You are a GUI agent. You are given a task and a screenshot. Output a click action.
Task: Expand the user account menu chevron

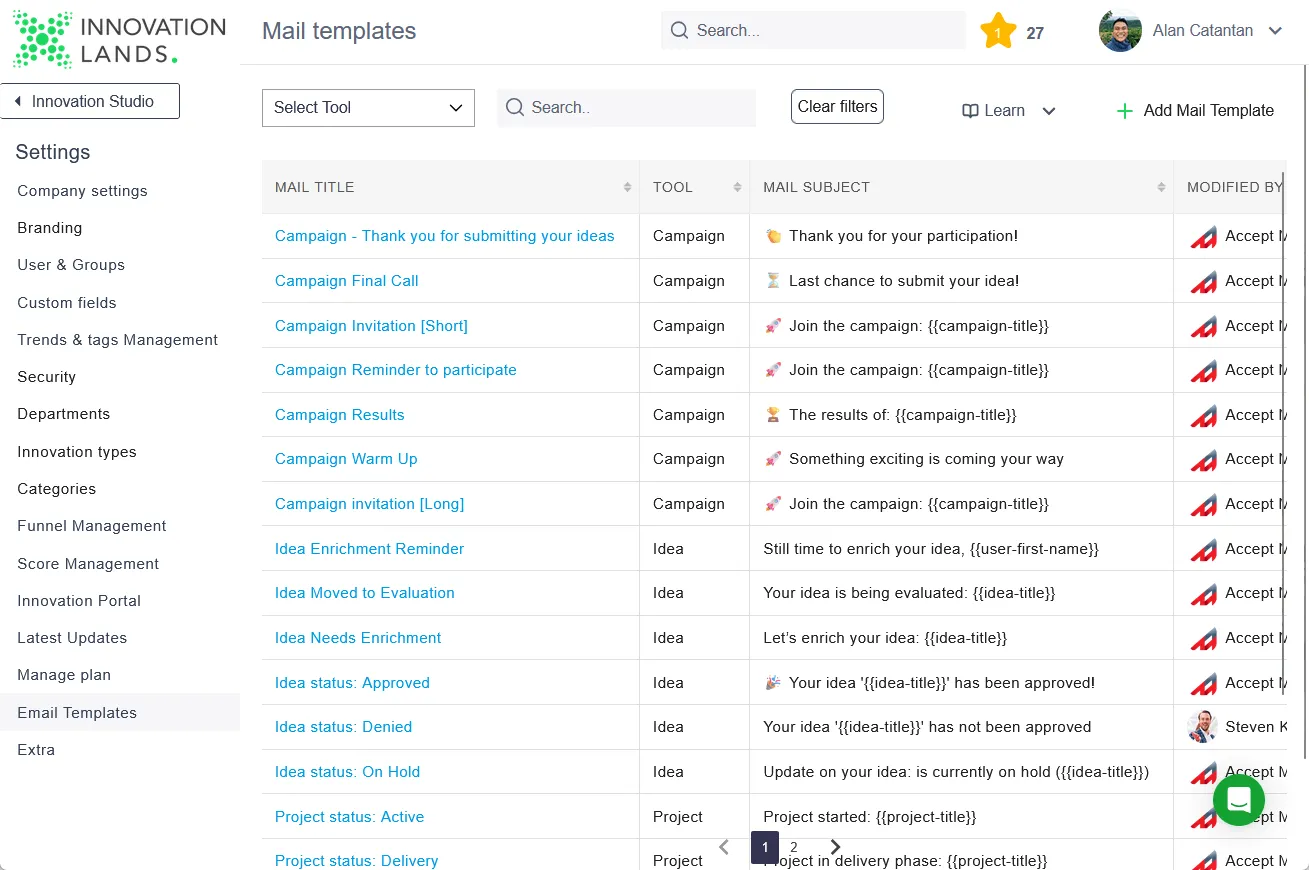(x=1275, y=31)
